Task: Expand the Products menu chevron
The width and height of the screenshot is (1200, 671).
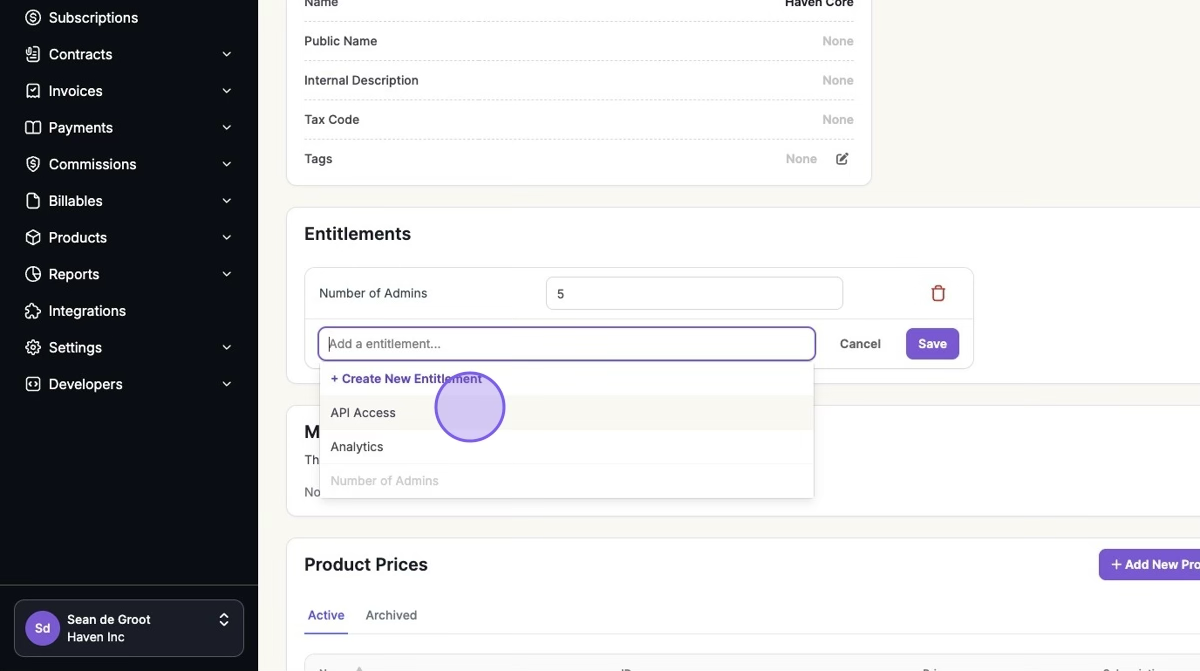Action: 227,238
